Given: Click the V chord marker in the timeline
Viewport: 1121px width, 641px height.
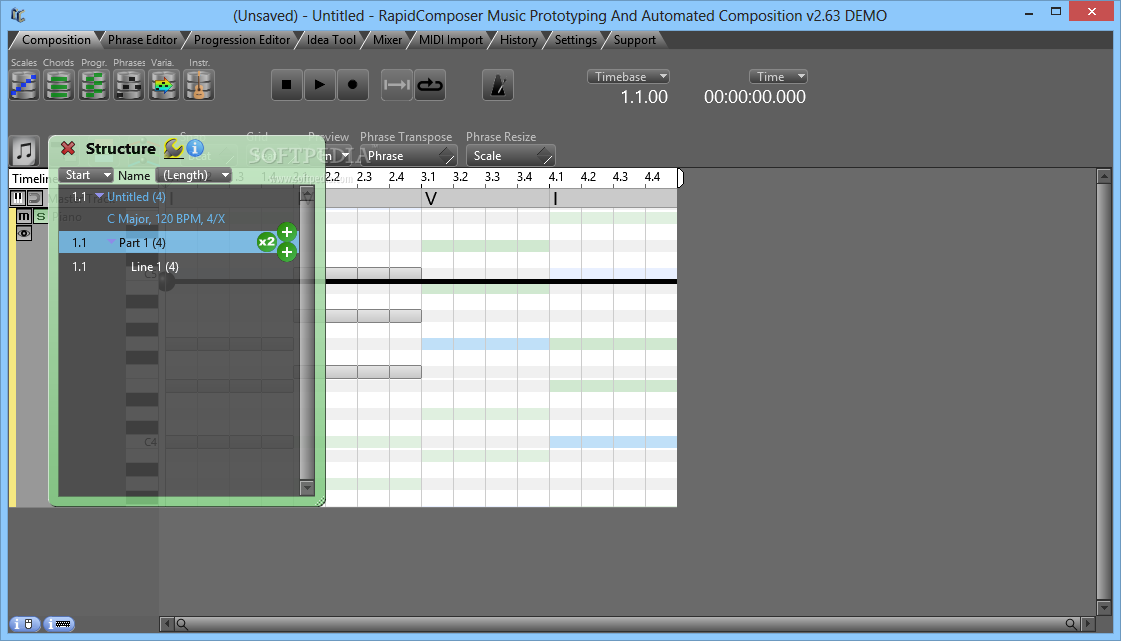Looking at the screenshot, I should 430,199.
